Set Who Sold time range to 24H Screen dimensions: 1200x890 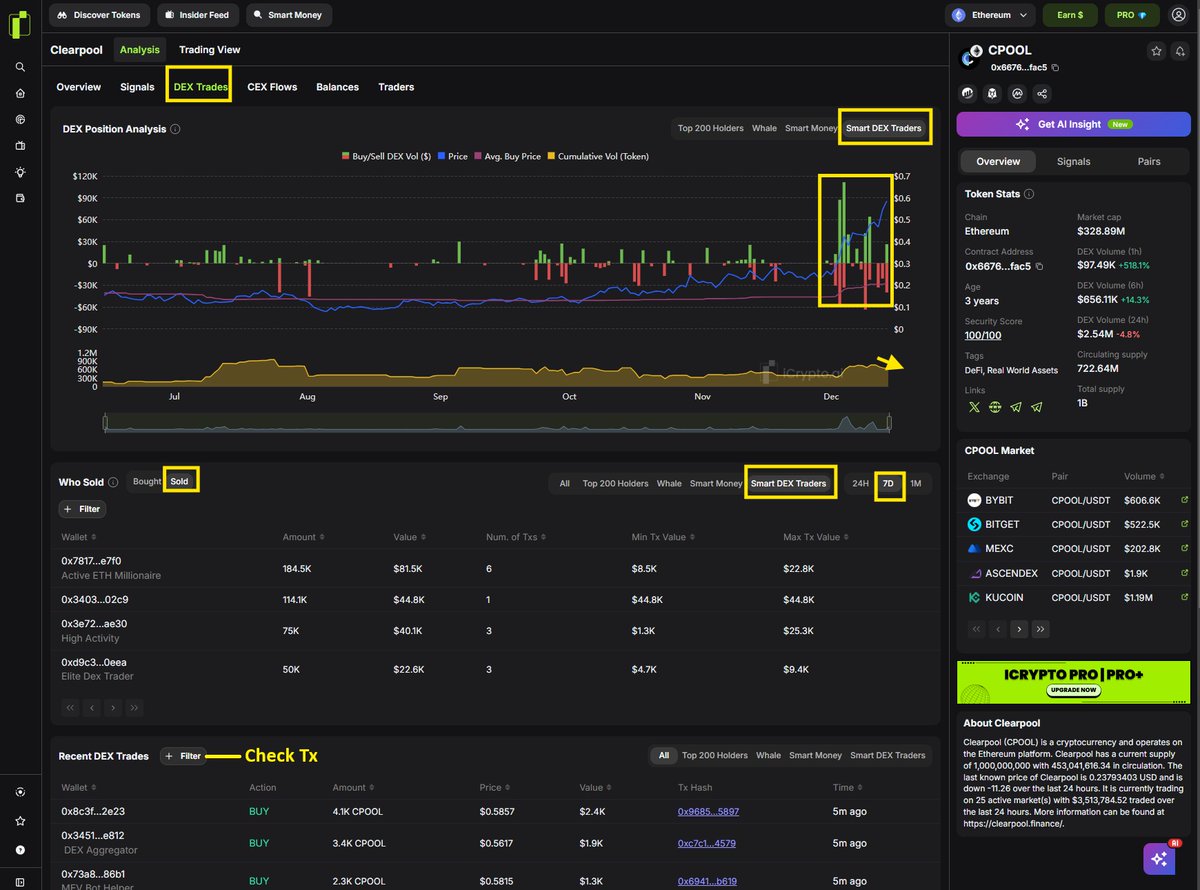[x=860, y=483]
